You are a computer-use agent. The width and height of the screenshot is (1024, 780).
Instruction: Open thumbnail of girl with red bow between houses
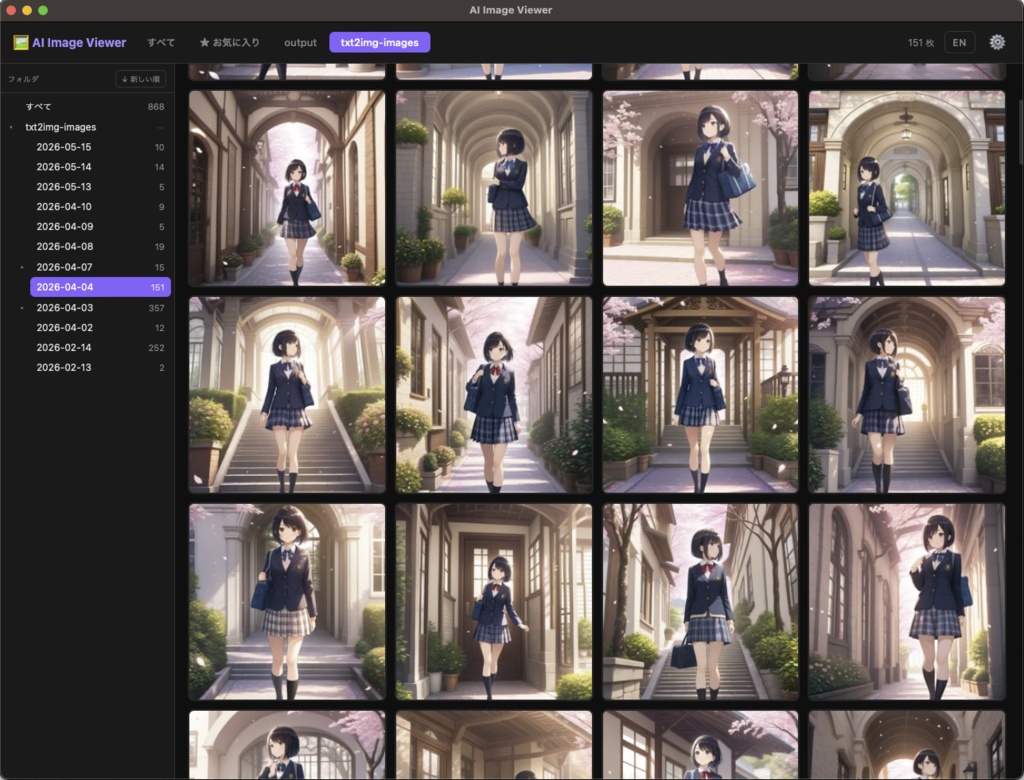pyautogui.click(x=494, y=395)
